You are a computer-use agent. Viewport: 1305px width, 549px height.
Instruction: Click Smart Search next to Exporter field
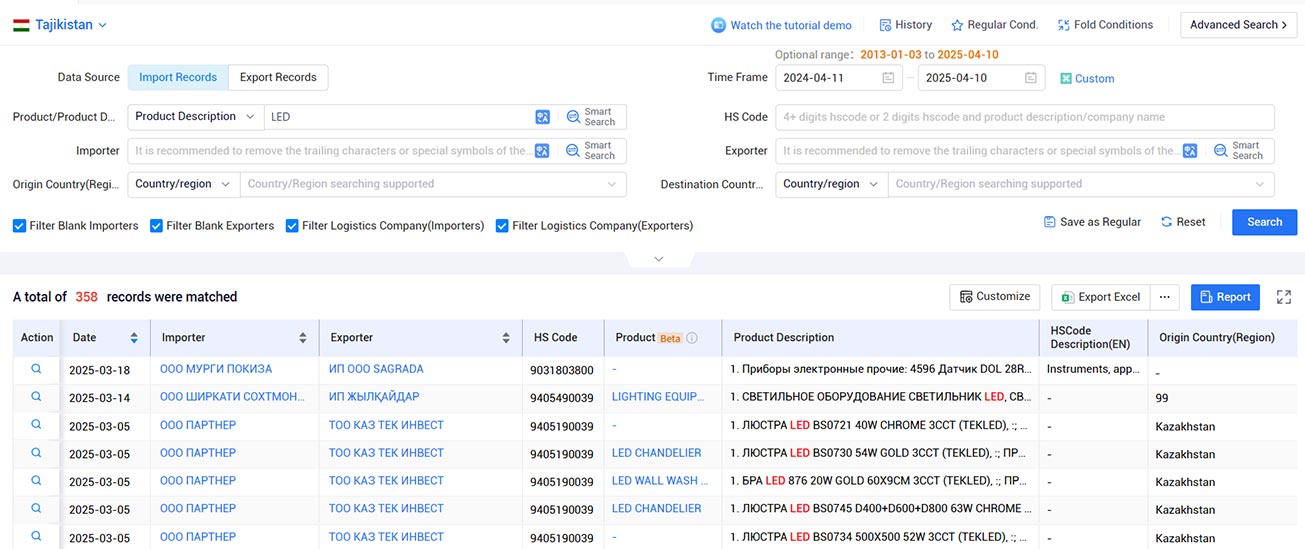tap(1239, 151)
